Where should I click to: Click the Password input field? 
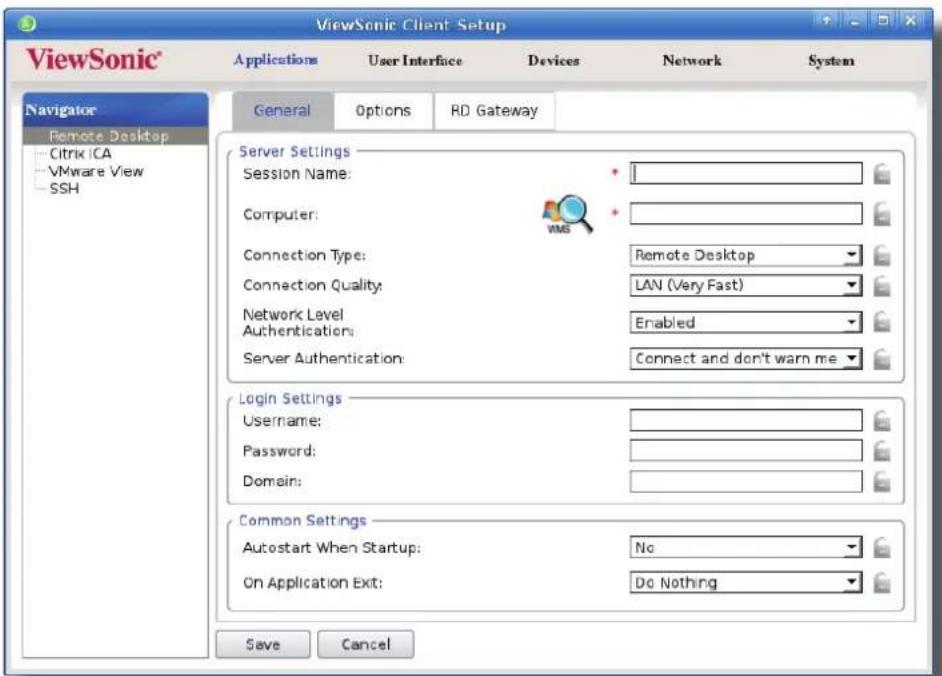click(x=746, y=451)
